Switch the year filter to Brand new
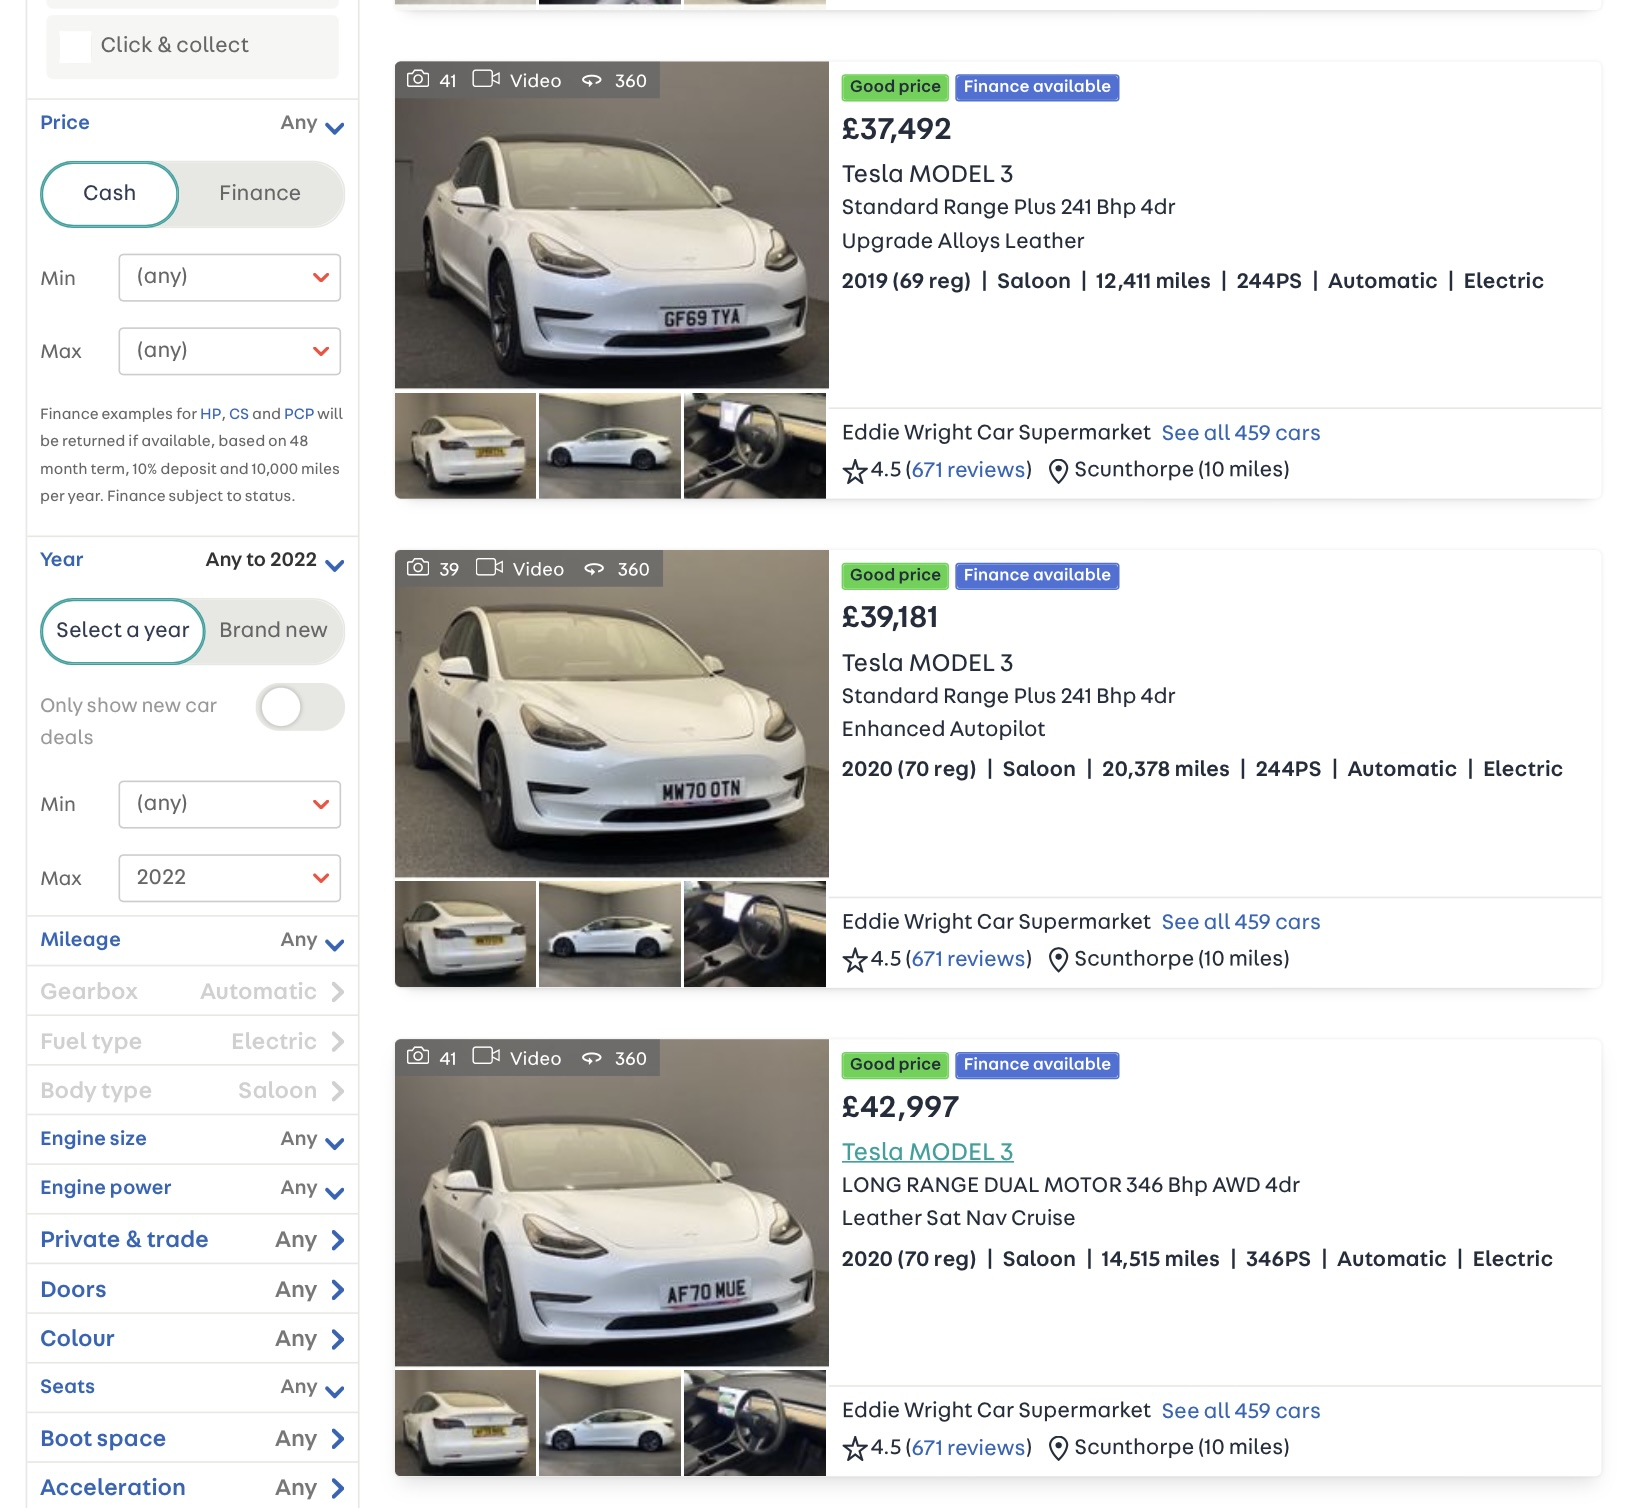The height and width of the screenshot is (1508, 1640). click(273, 631)
